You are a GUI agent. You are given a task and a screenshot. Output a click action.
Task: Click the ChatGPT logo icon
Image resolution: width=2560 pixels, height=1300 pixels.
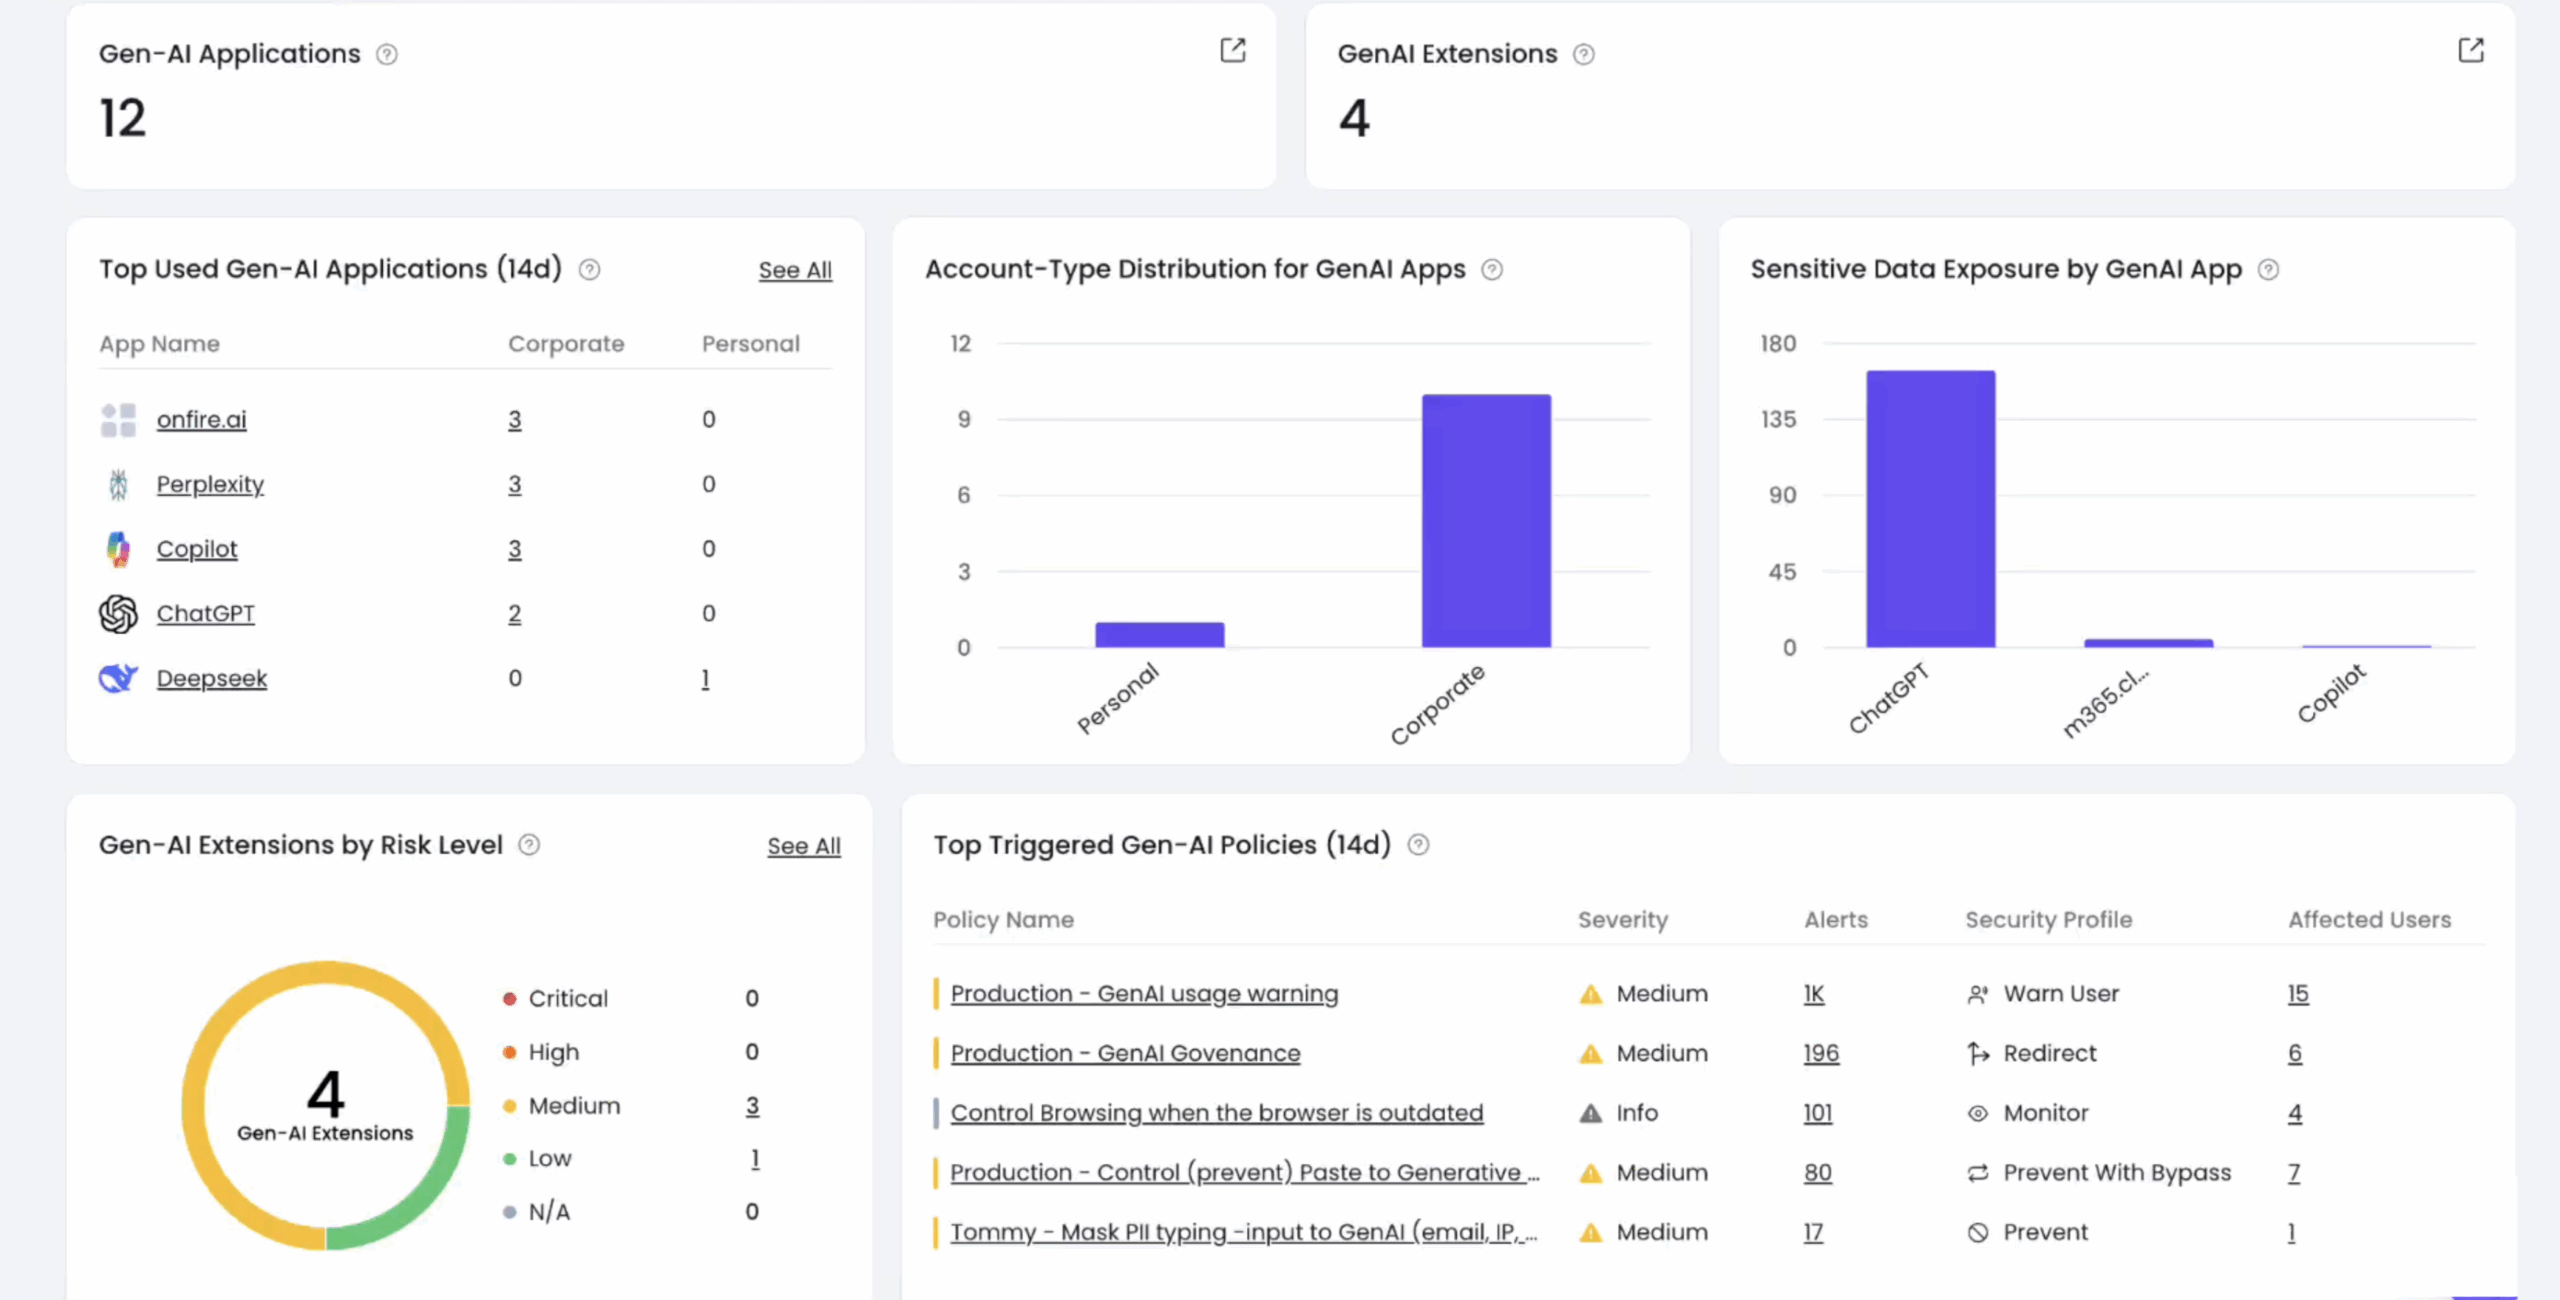(118, 614)
